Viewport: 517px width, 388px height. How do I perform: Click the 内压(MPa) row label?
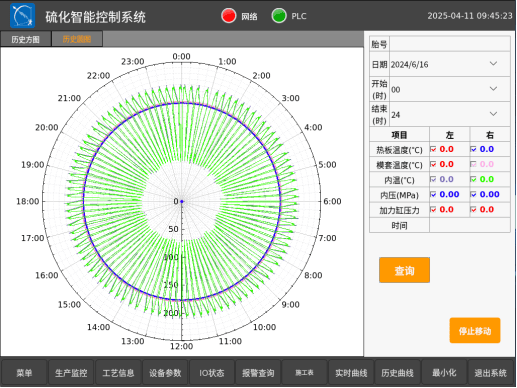399,195
